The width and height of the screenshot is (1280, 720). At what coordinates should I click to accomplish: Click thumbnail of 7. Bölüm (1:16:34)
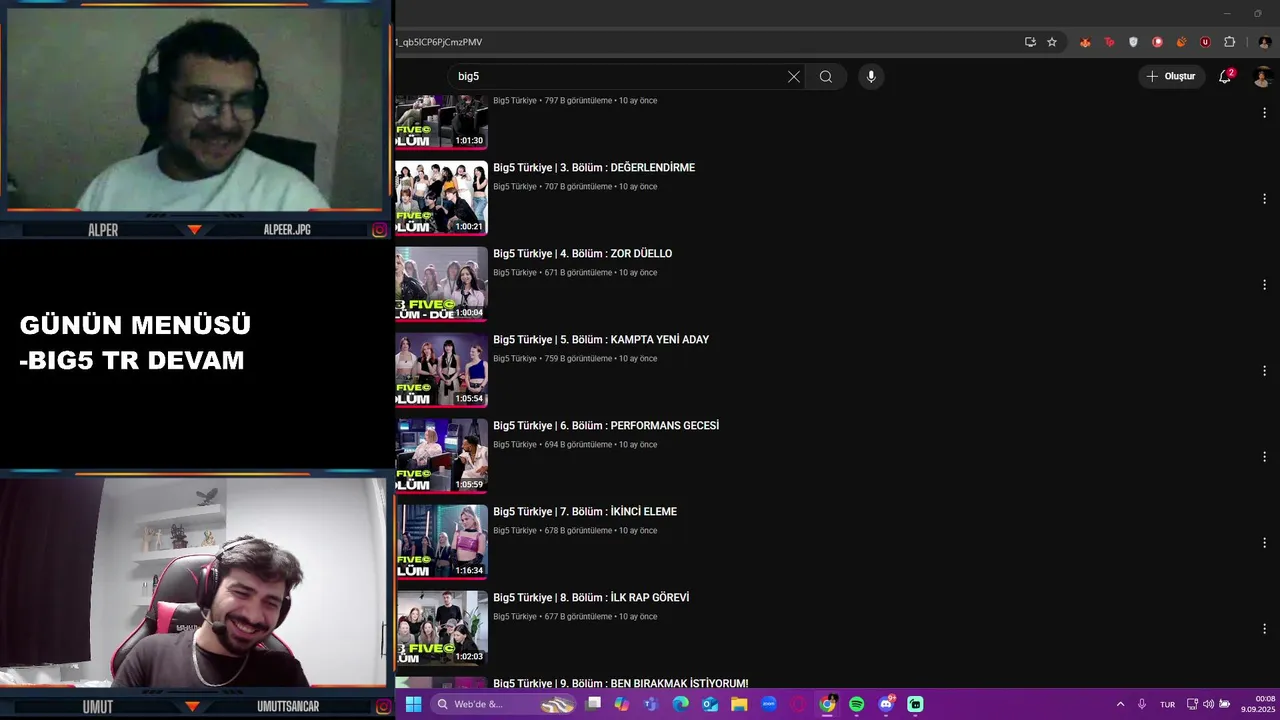coord(441,542)
